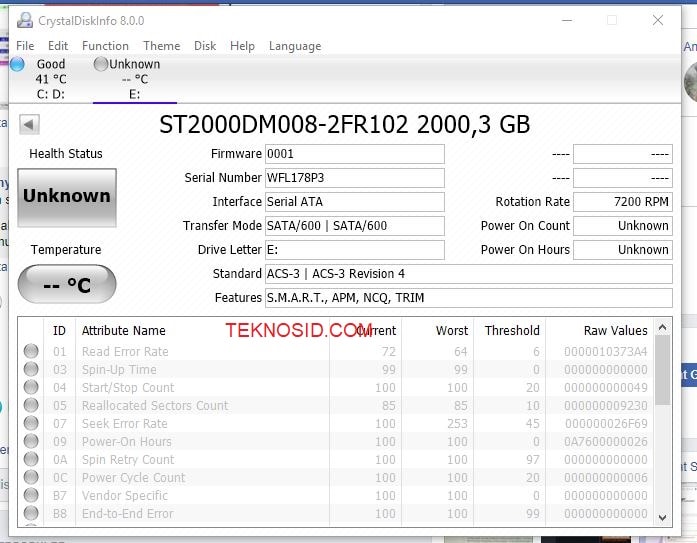The image size is (697, 543).
Task: Open the Theme menu
Action: (x=161, y=46)
